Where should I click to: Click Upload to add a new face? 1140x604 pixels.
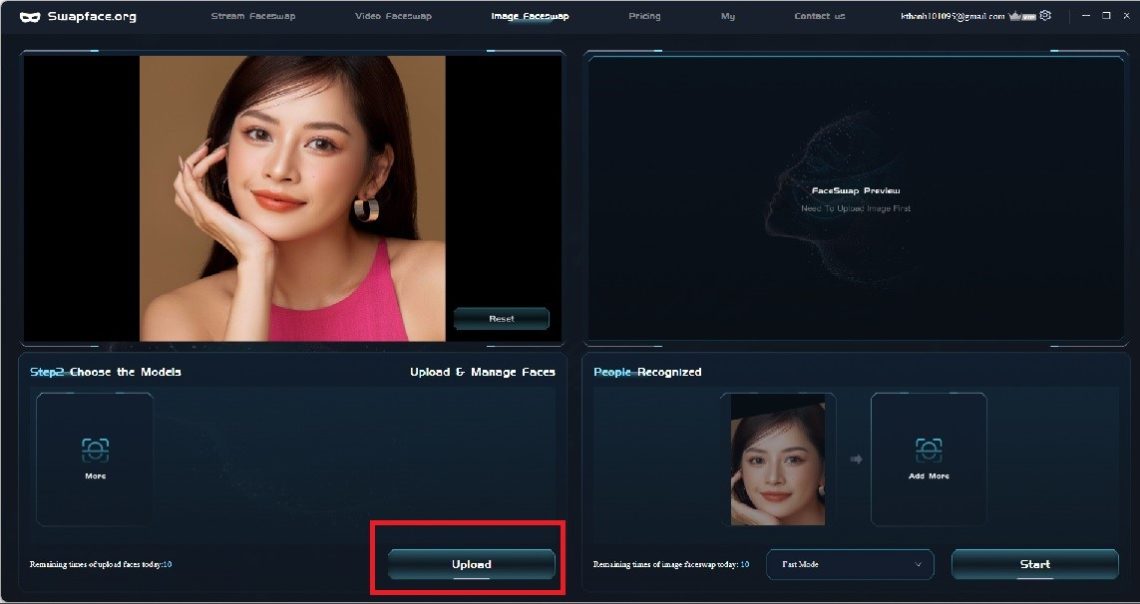[x=469, y=563]
